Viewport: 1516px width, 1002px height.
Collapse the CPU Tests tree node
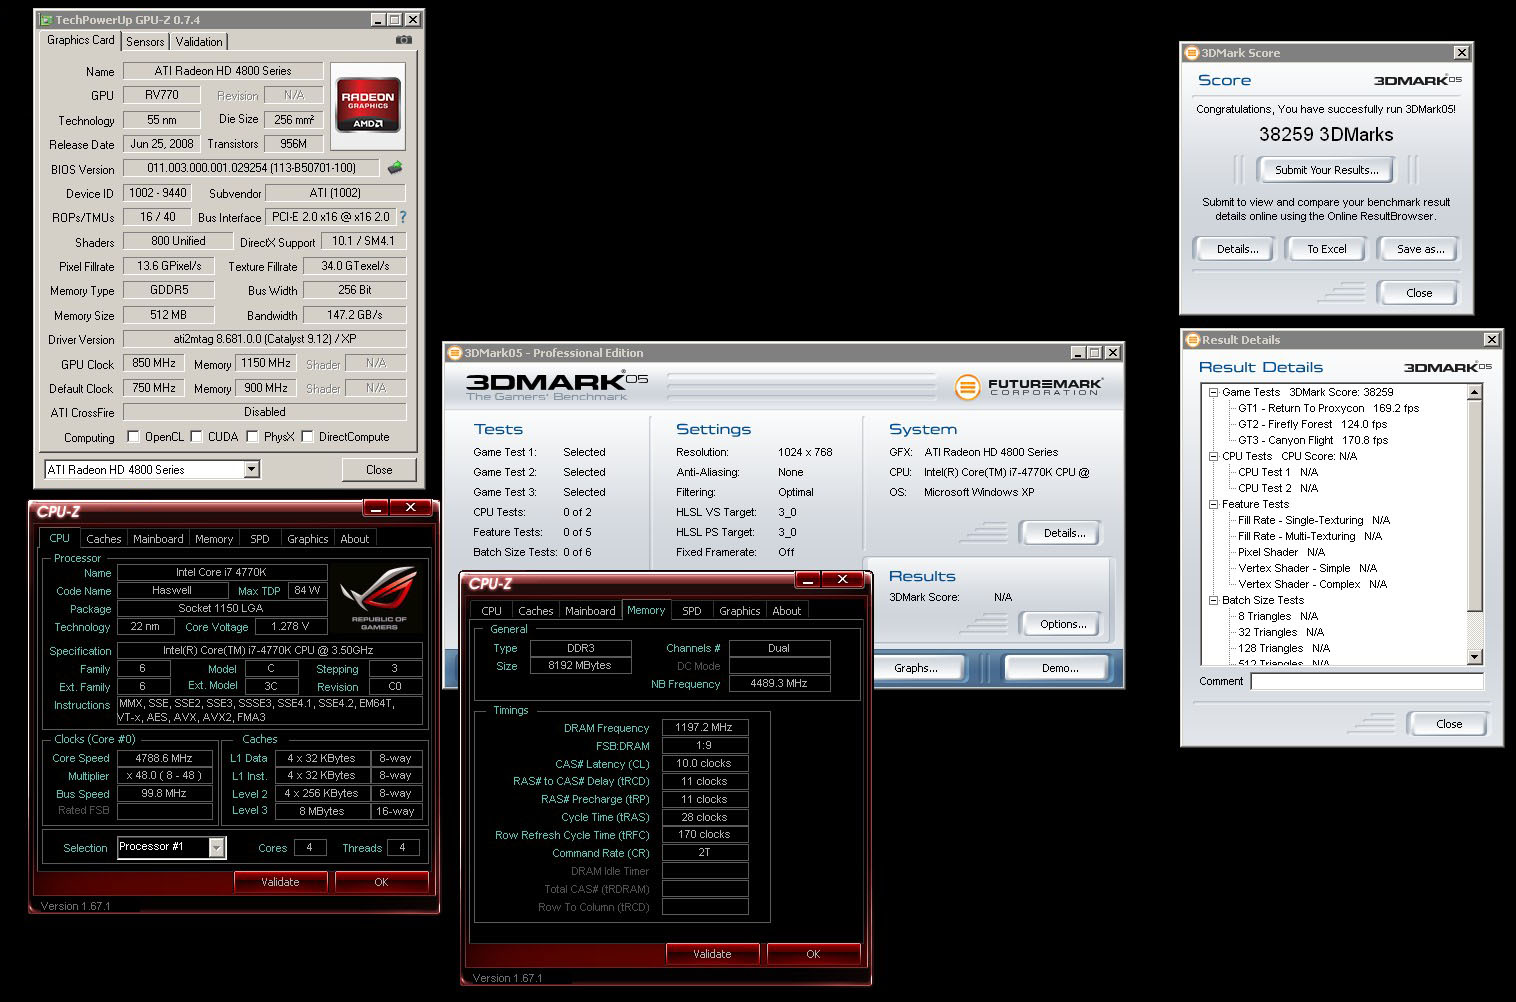click(1213, 457)
